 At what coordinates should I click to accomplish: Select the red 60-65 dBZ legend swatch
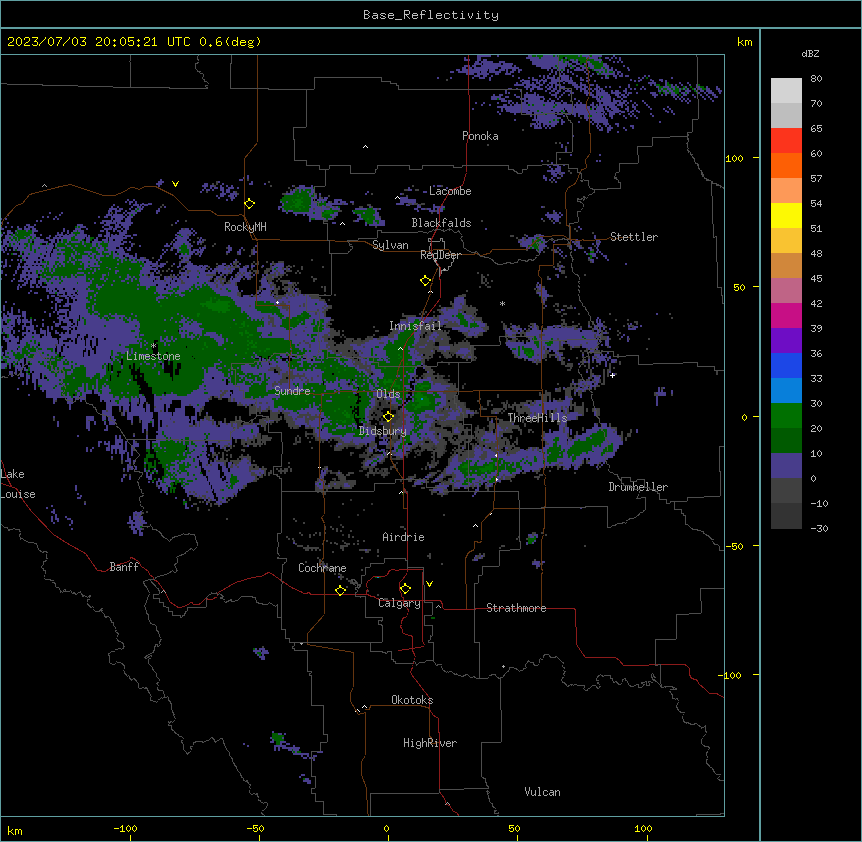tap(786, 141)
